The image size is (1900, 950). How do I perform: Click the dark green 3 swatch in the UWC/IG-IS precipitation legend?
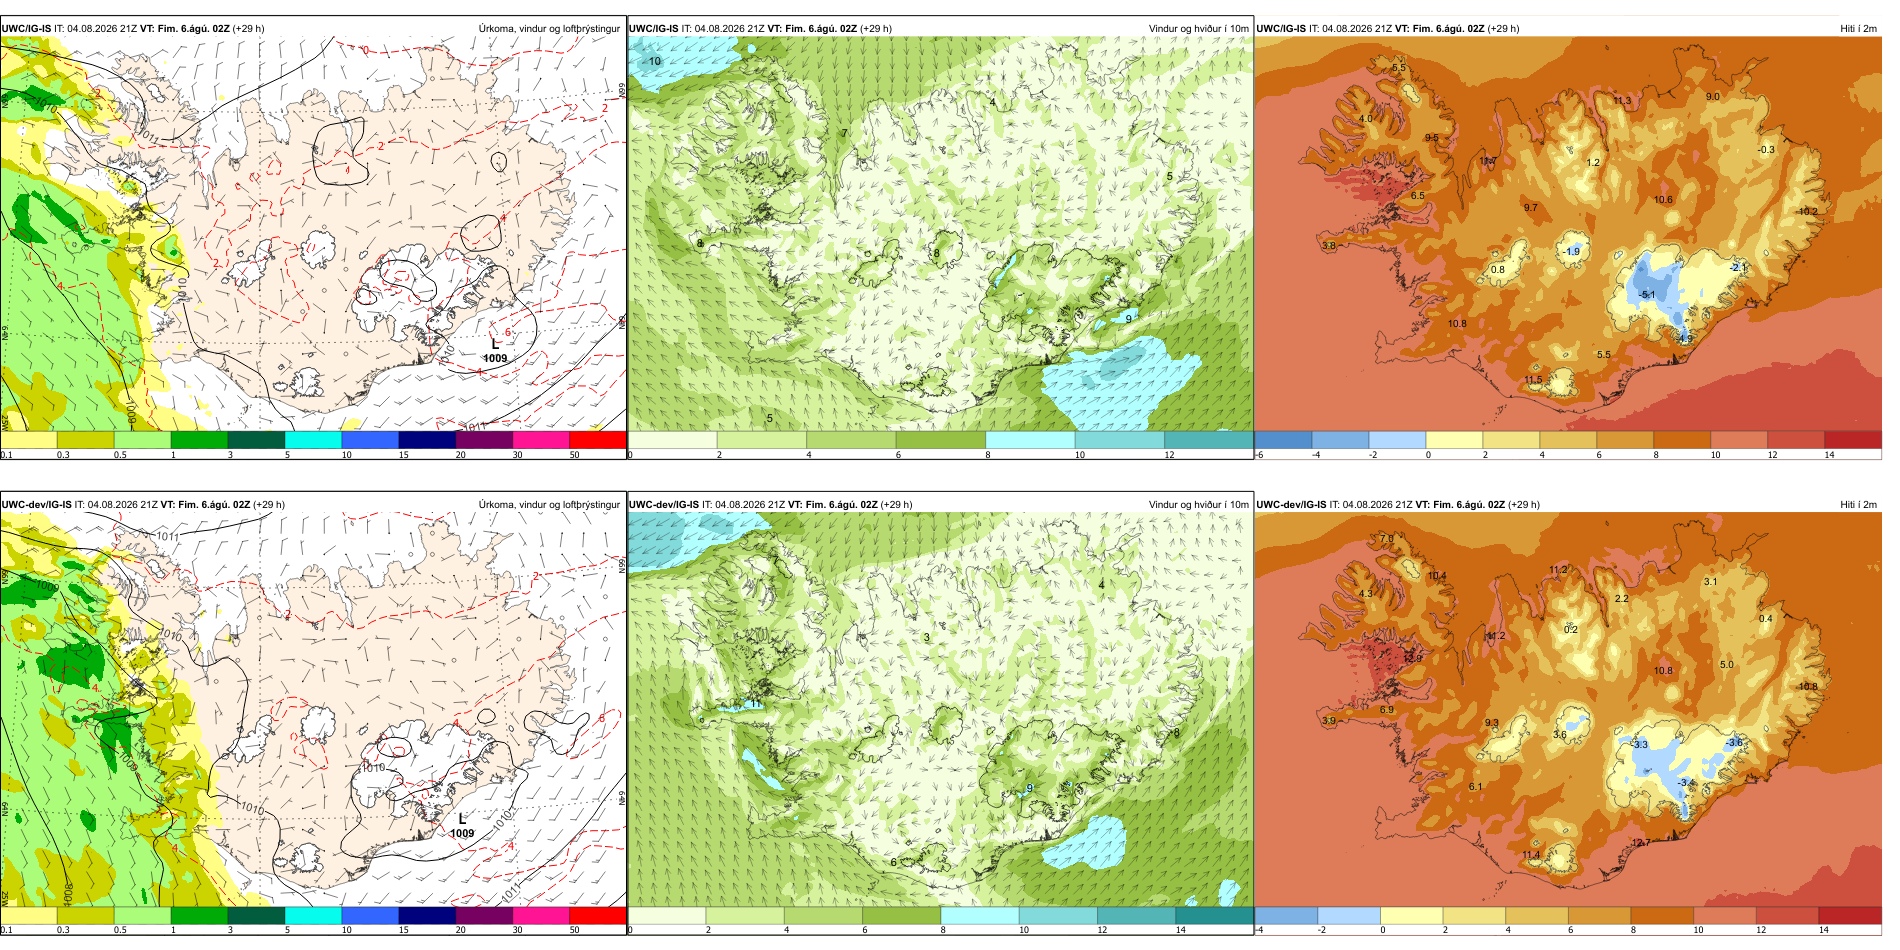(x=256, y=439)
